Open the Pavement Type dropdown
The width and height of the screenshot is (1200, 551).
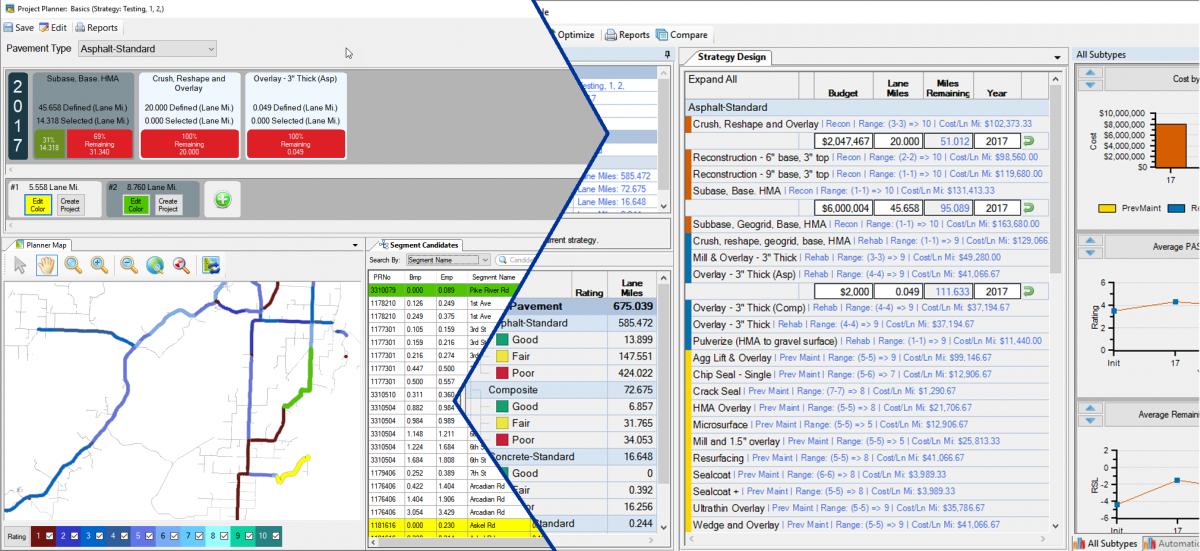click(x=147, y=48)
